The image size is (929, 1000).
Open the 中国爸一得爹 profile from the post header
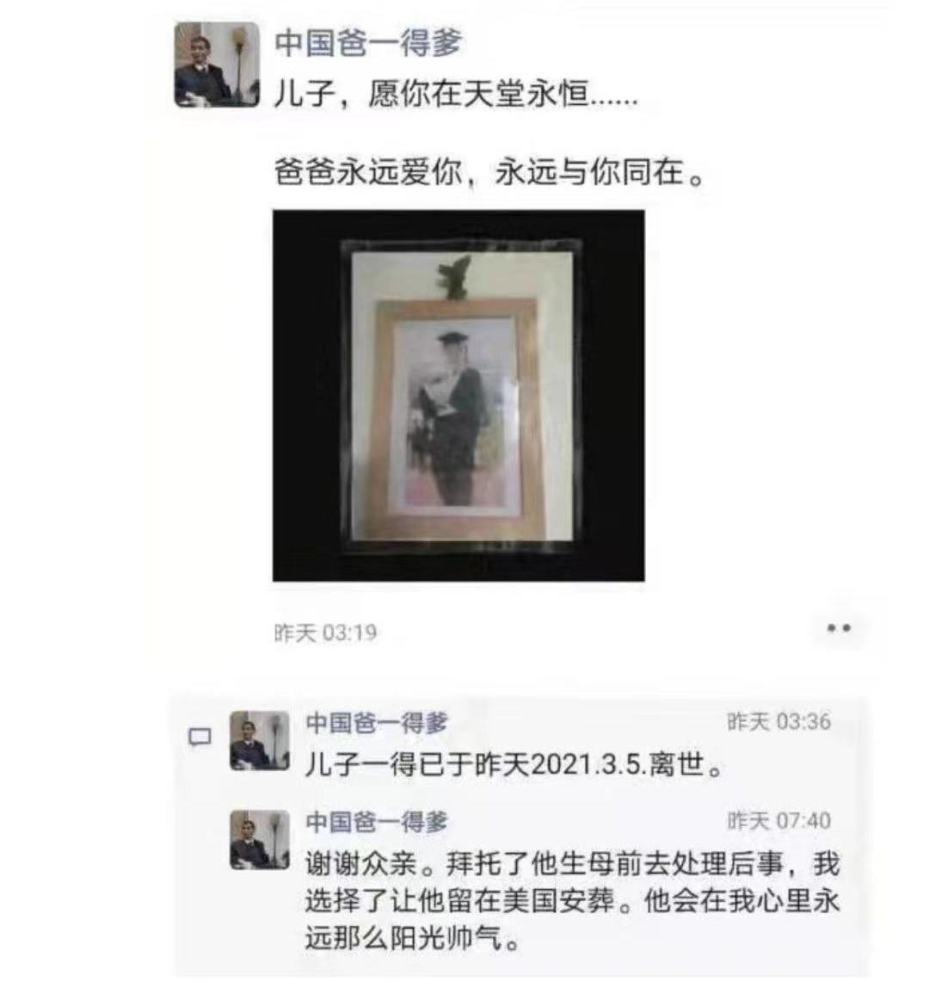pyautogui.click(x=368, y=43)
